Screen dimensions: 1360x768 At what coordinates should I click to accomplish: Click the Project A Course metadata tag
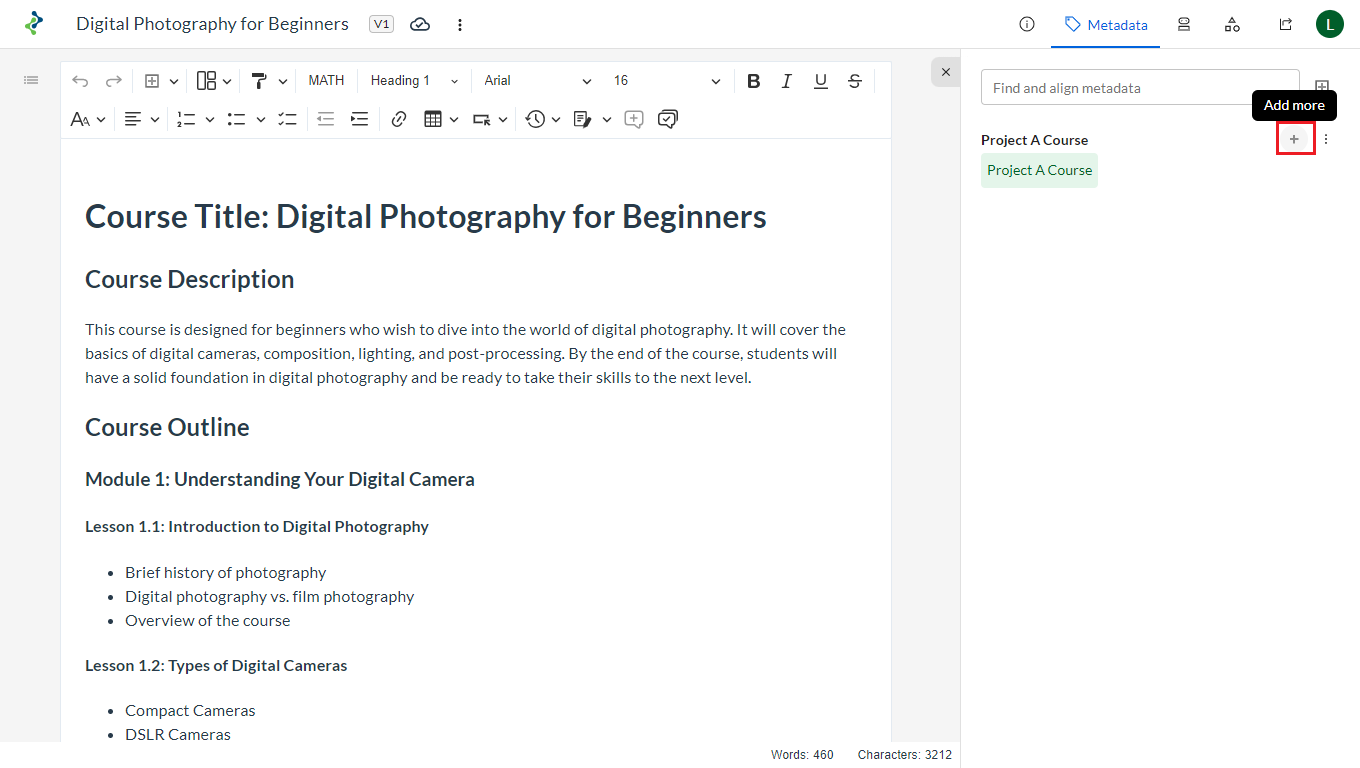1039,170
